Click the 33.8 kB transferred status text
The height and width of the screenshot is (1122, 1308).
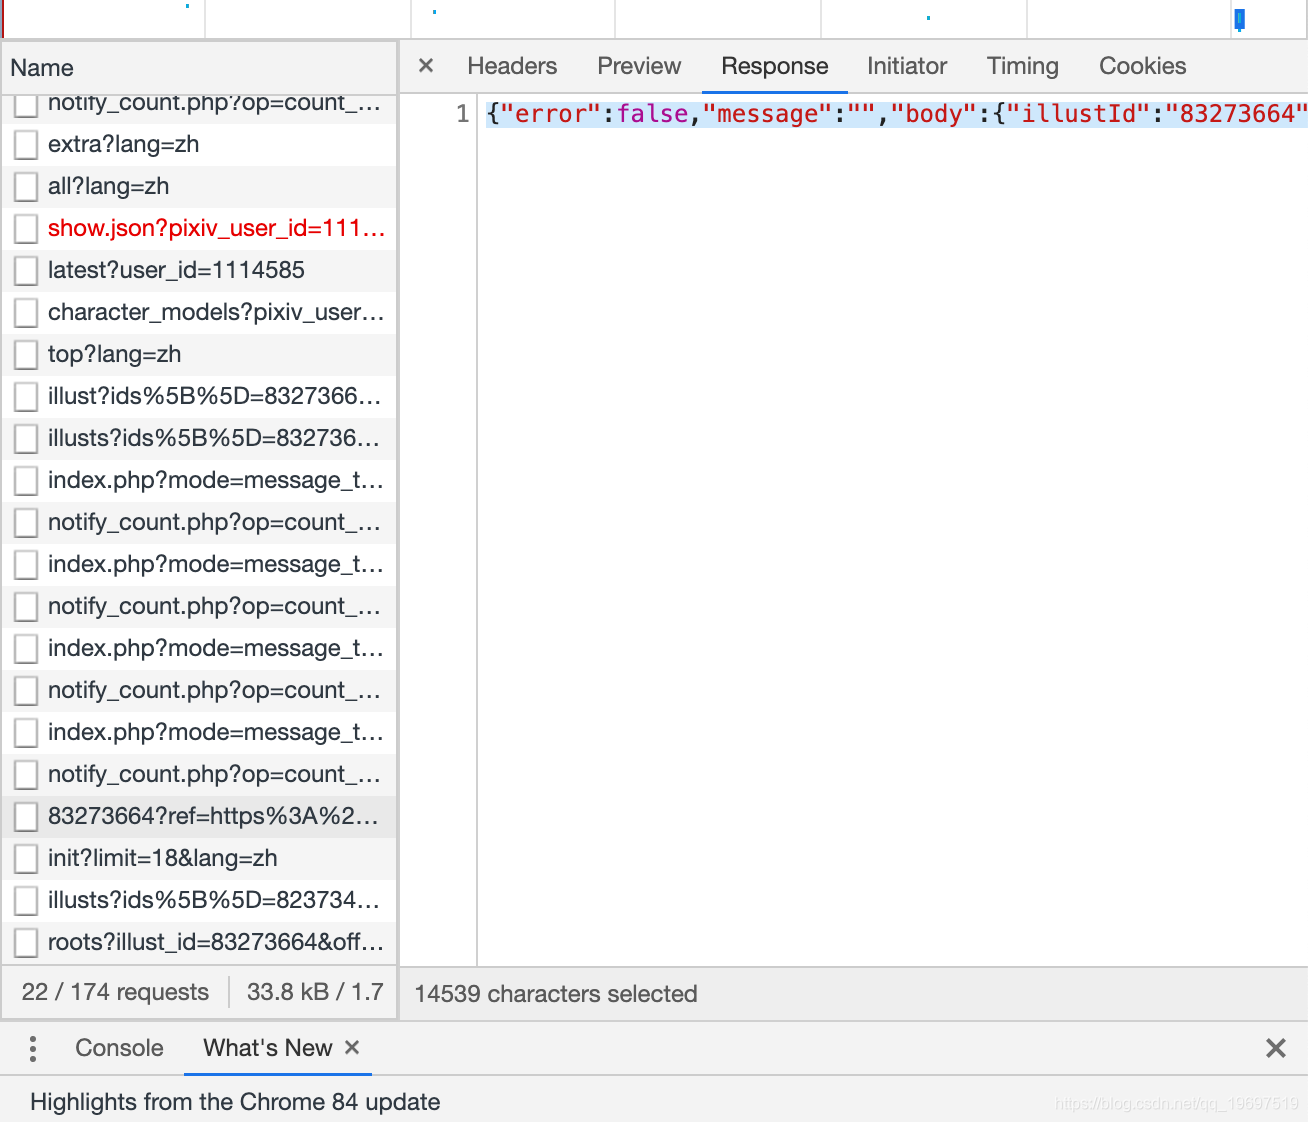315,992
